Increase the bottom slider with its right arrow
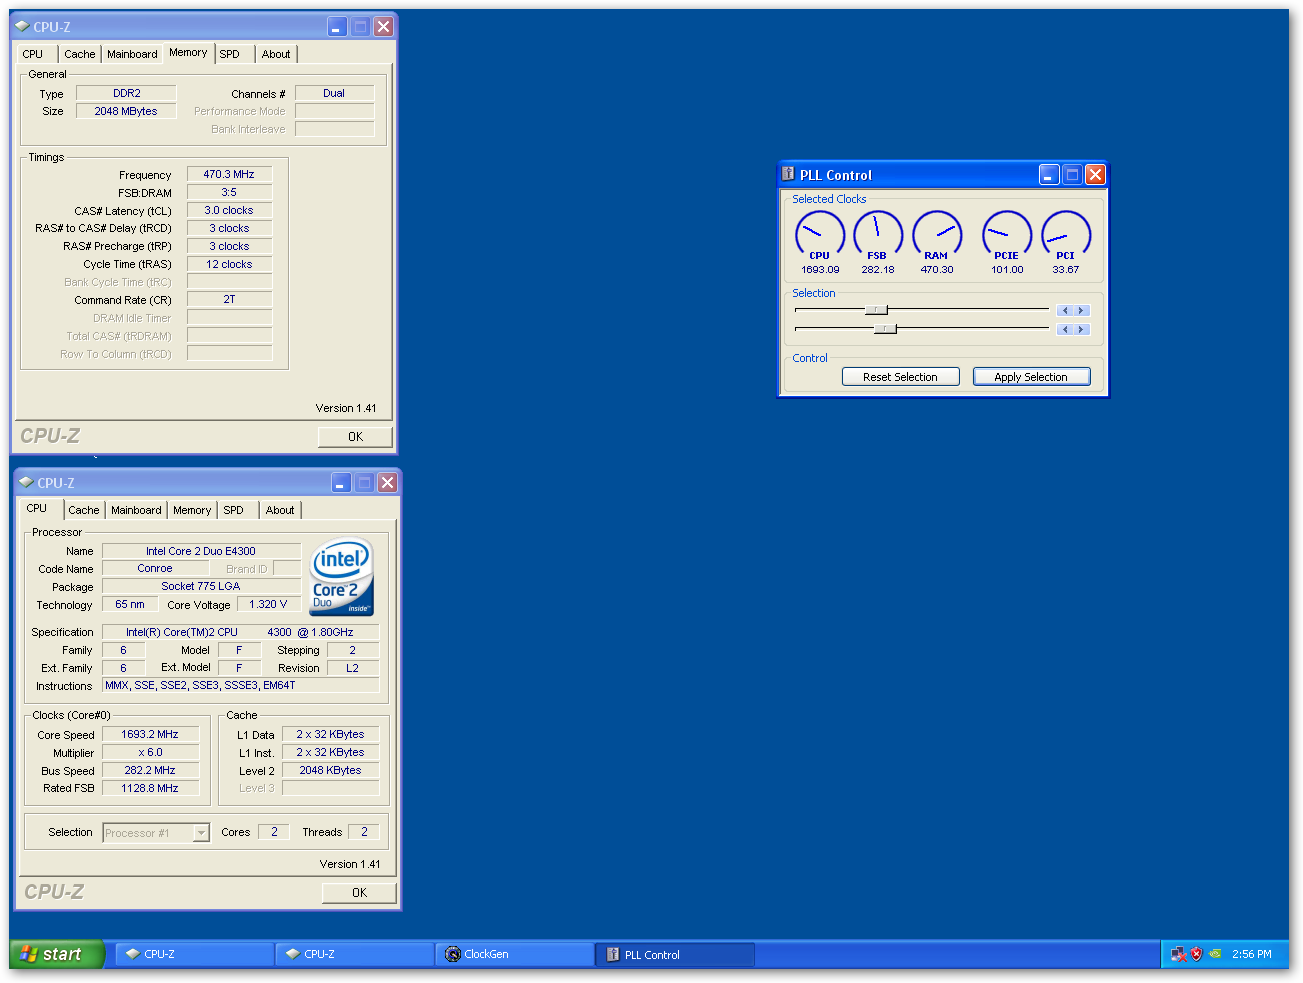Screen dimensions: 1303x983 click(1081, 329)
